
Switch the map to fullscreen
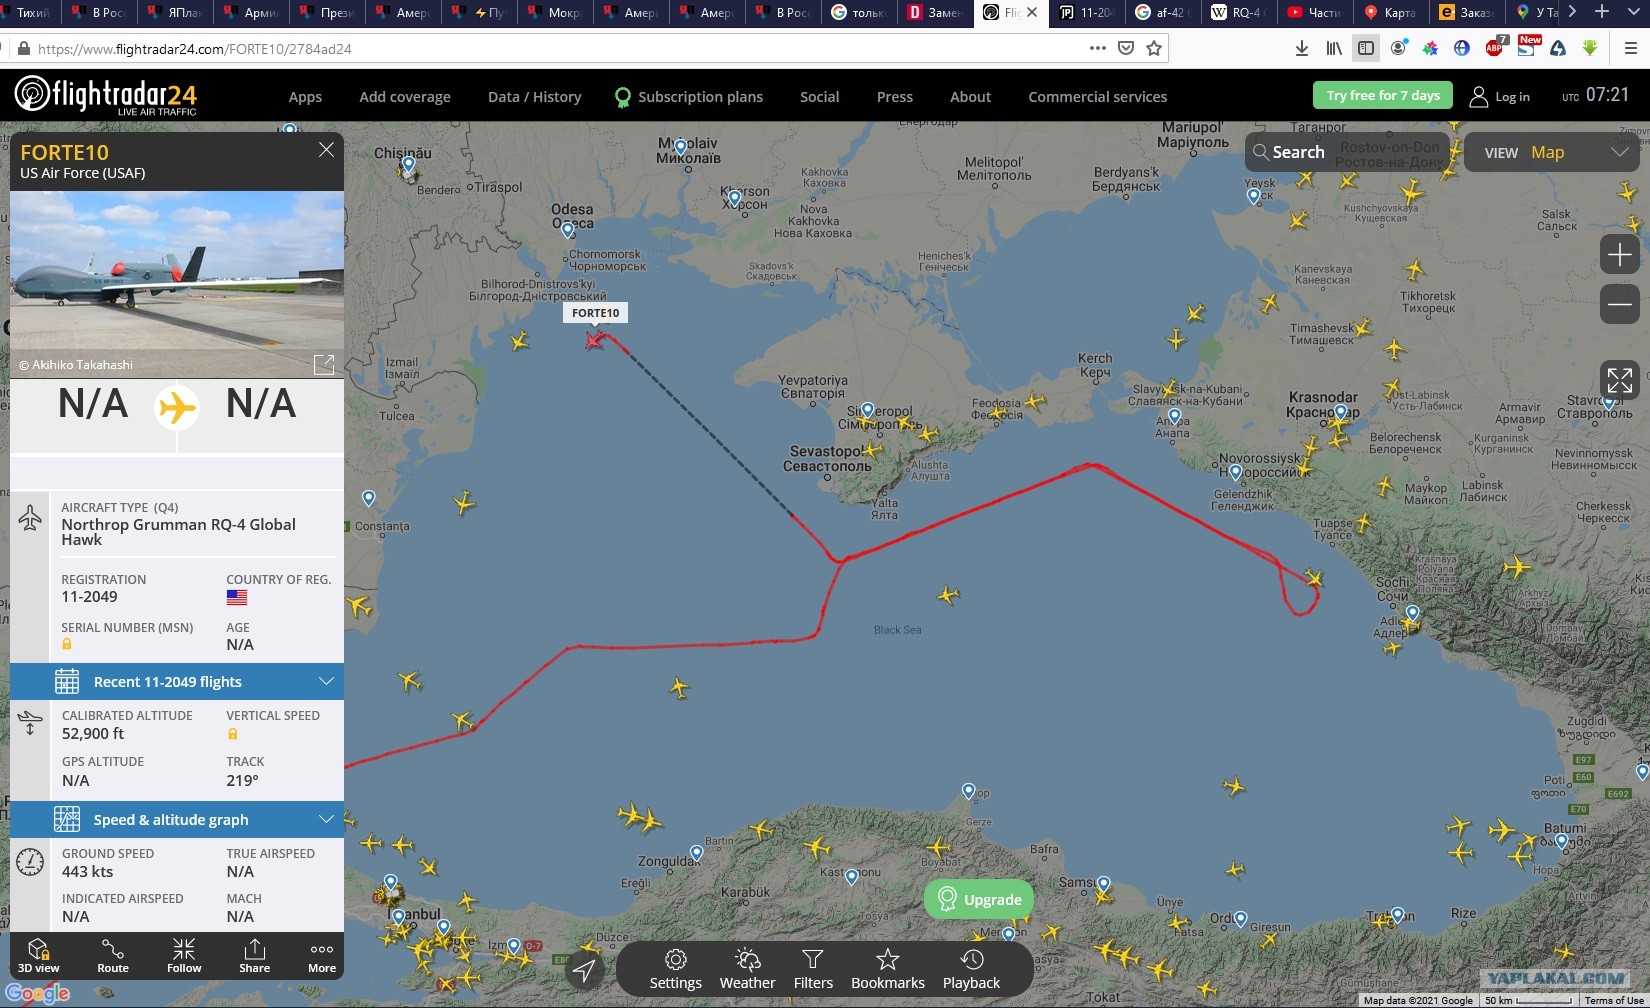point(1619,380)
